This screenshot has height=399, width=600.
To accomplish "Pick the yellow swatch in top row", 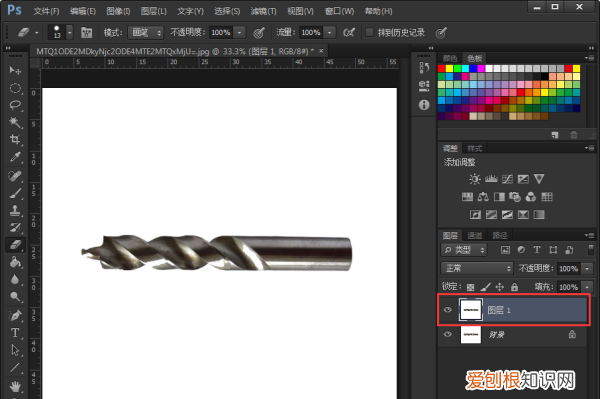I will pyautogui.click(x=450, y=68).
